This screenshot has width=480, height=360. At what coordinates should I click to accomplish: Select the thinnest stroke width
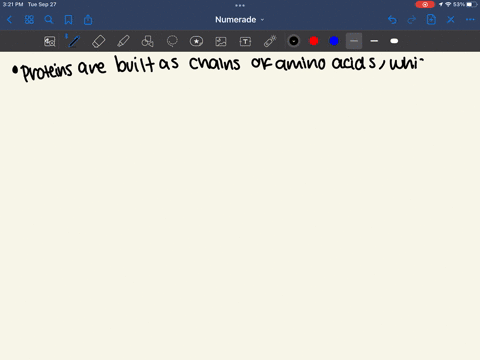click(354, 41)
